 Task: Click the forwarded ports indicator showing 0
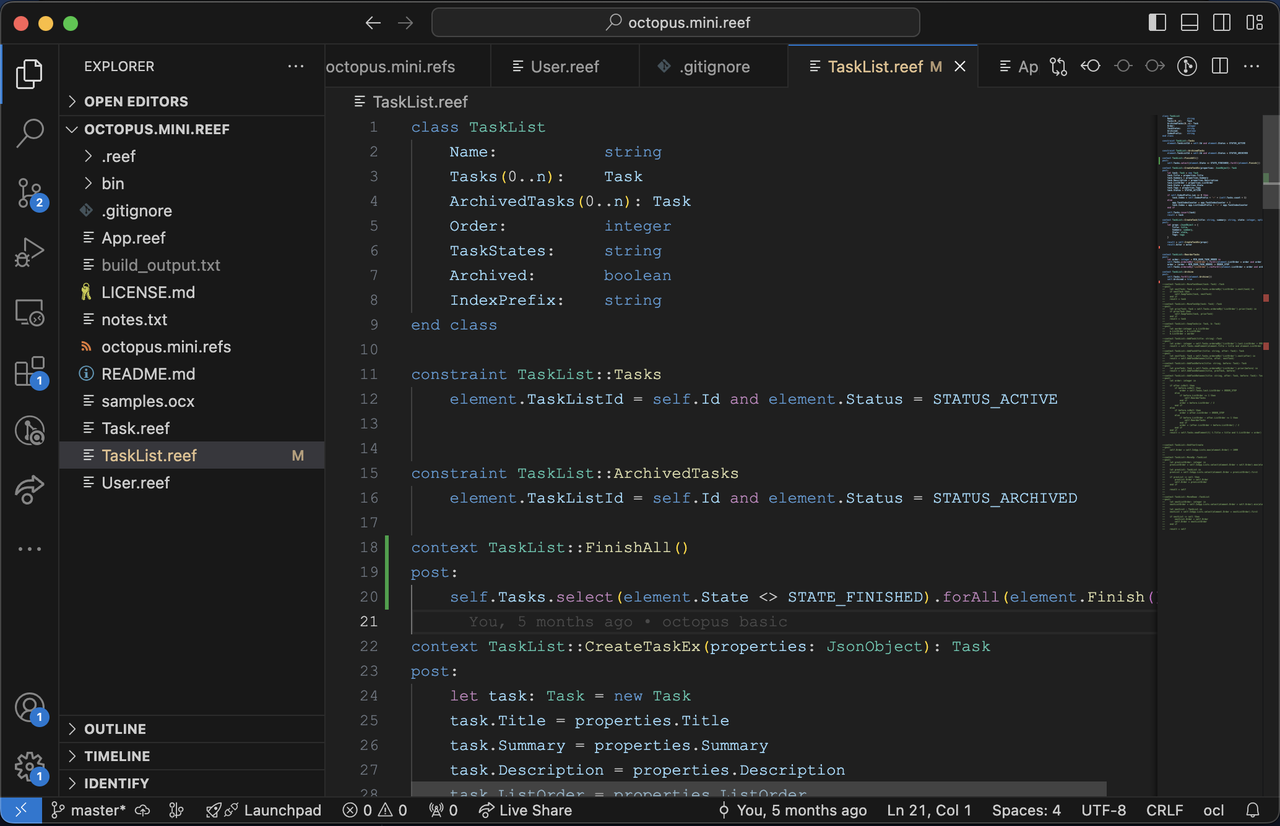(443, 810)
